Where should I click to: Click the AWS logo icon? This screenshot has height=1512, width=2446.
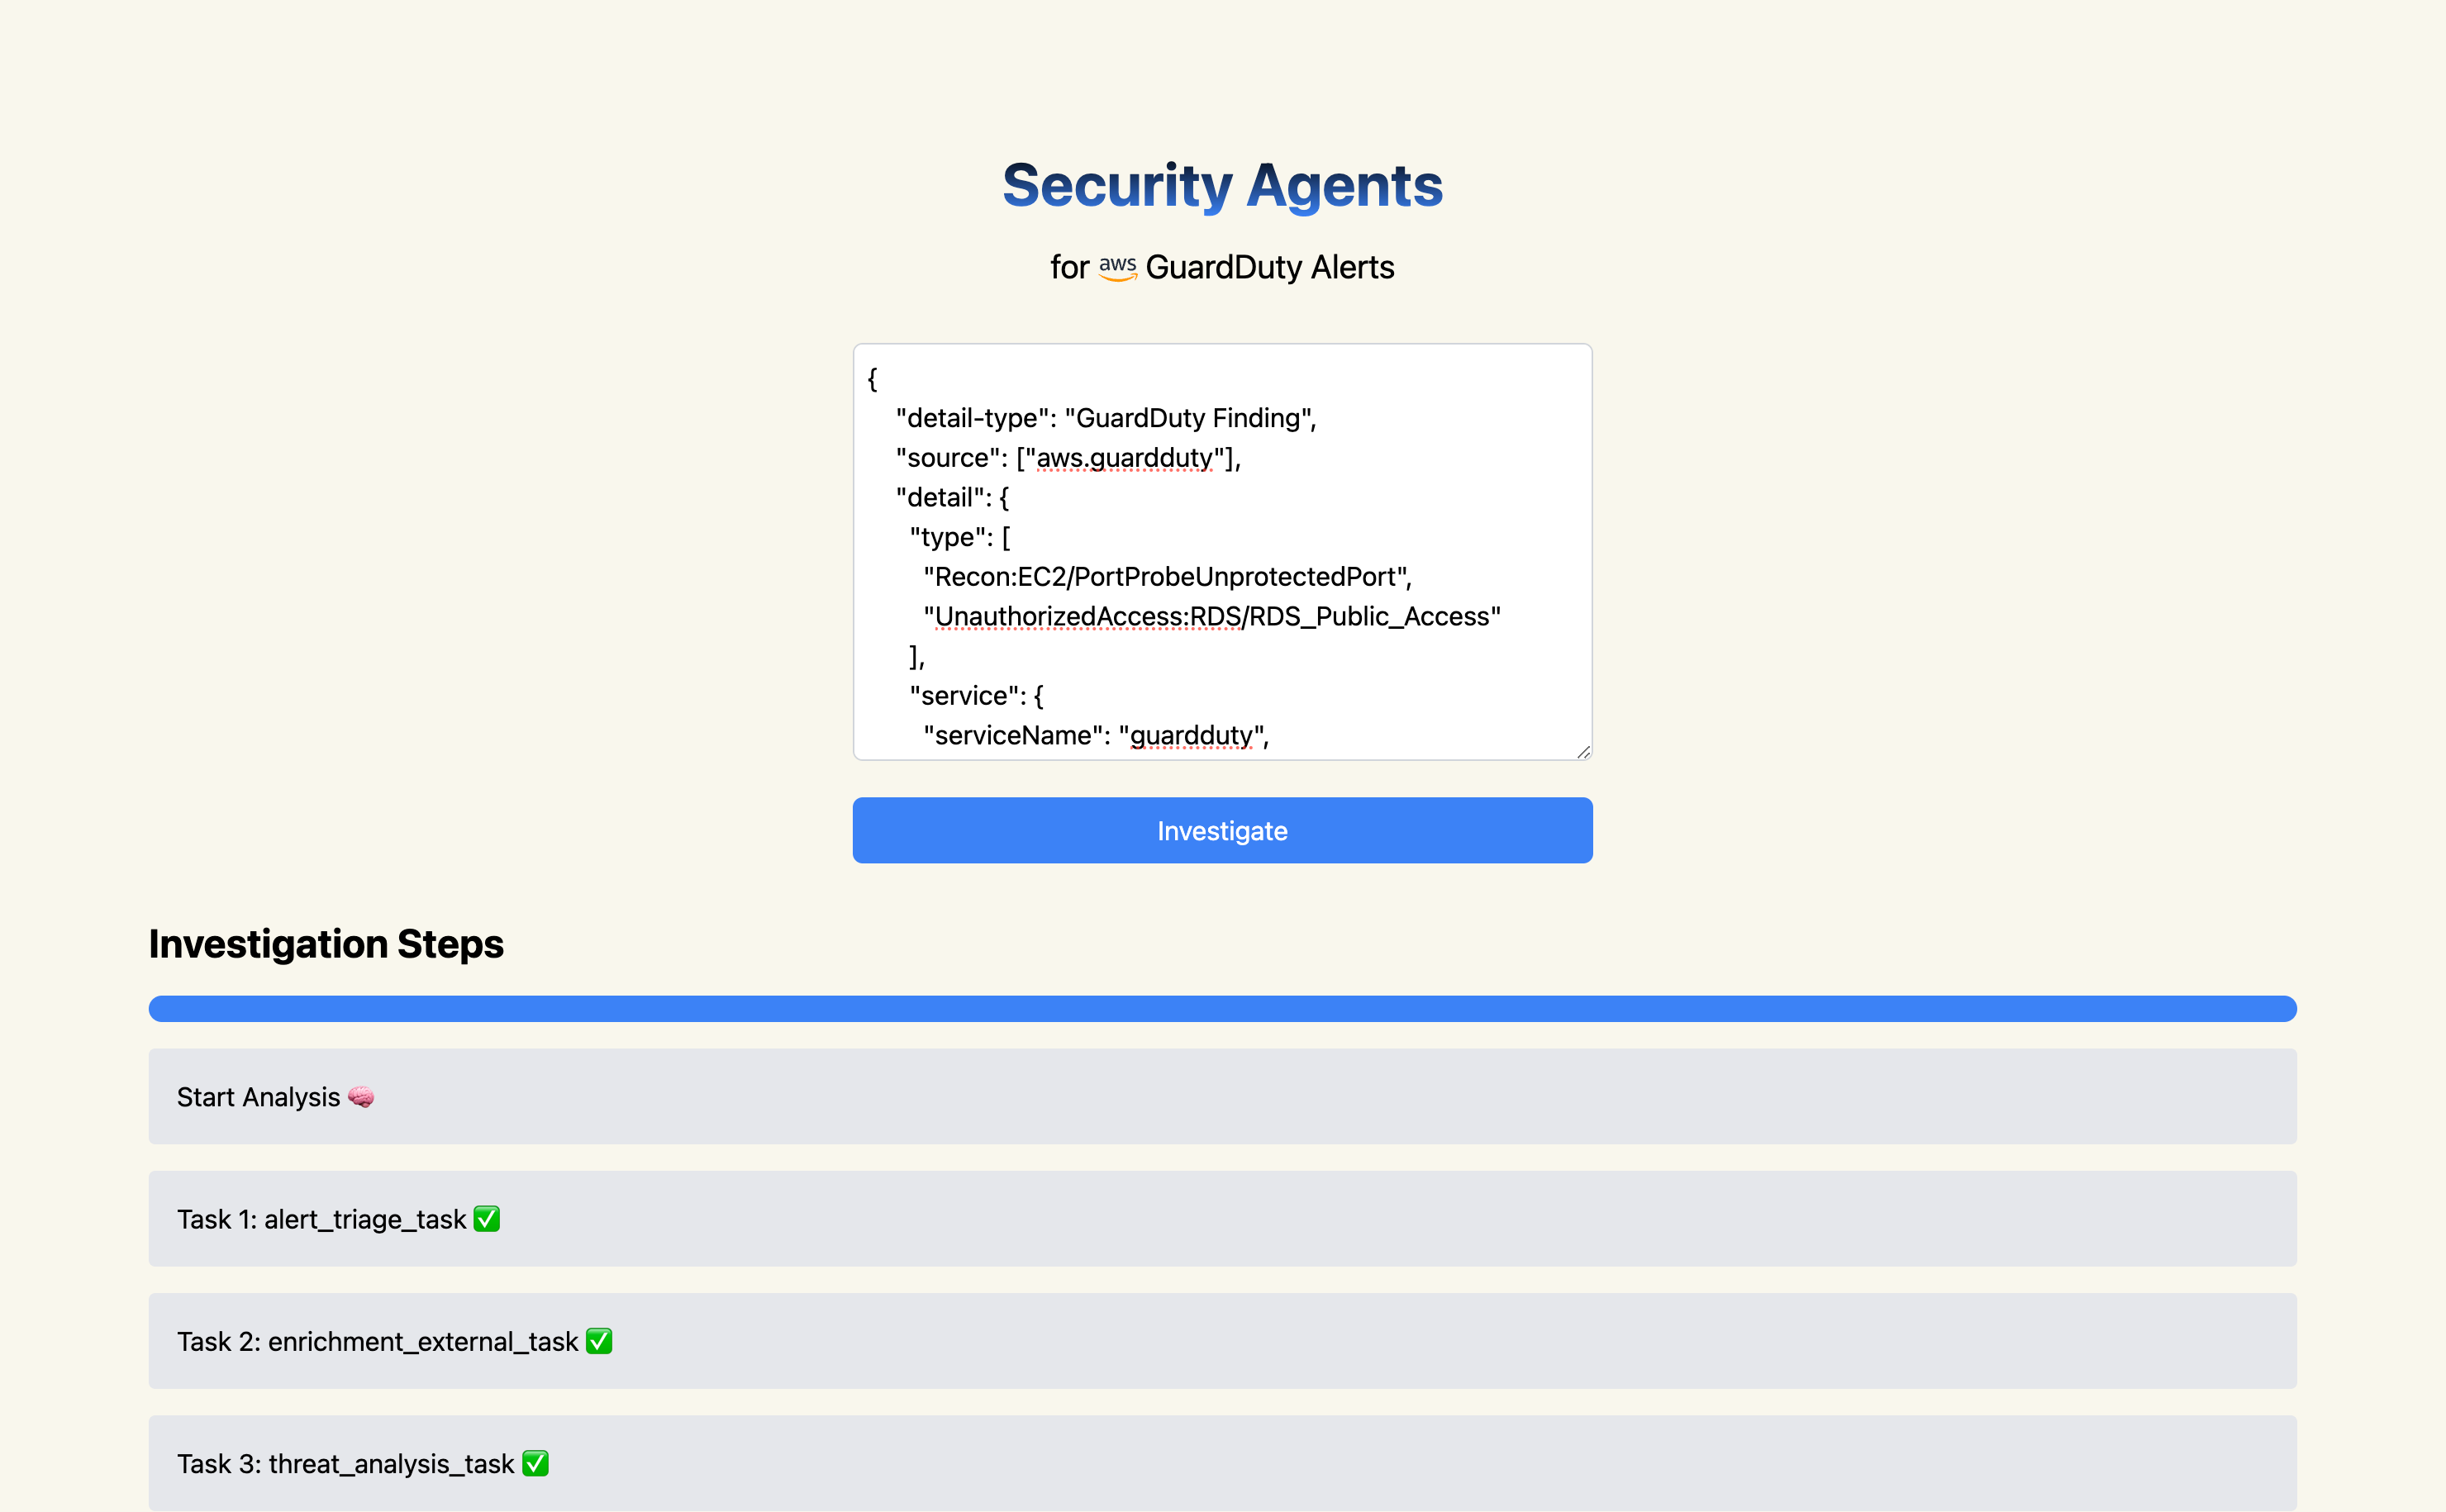[1117, 267]
